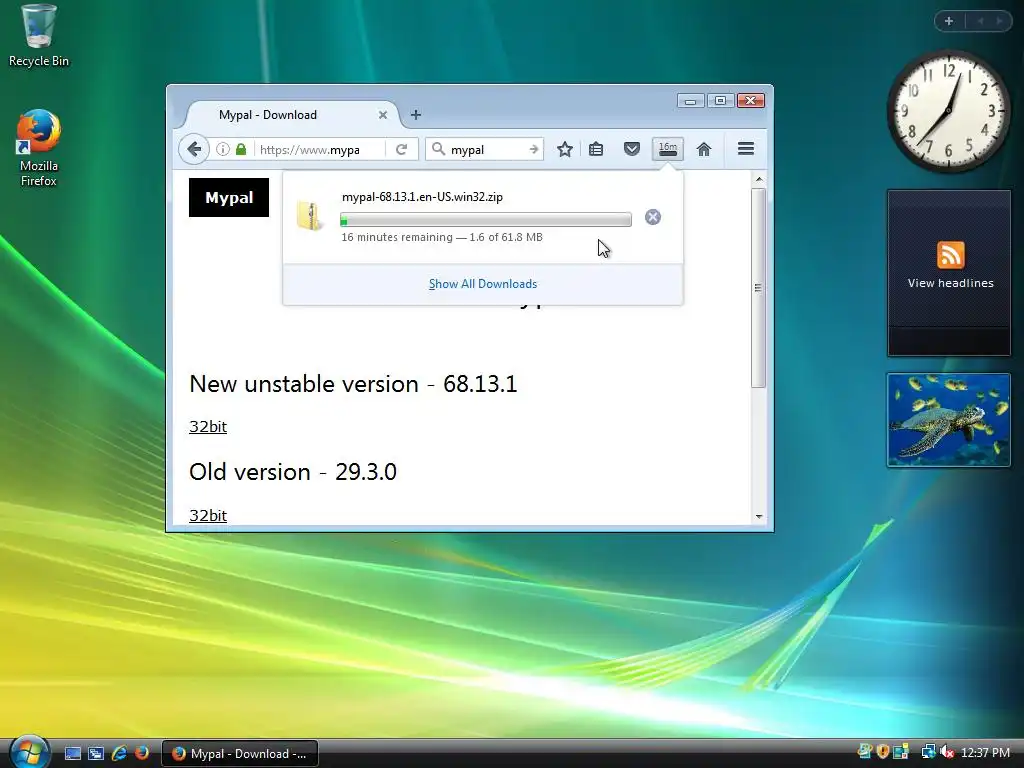This screenshot has width=1024, height=768.
Task: Cancel the mypal zip download
Action: point(652,217)
